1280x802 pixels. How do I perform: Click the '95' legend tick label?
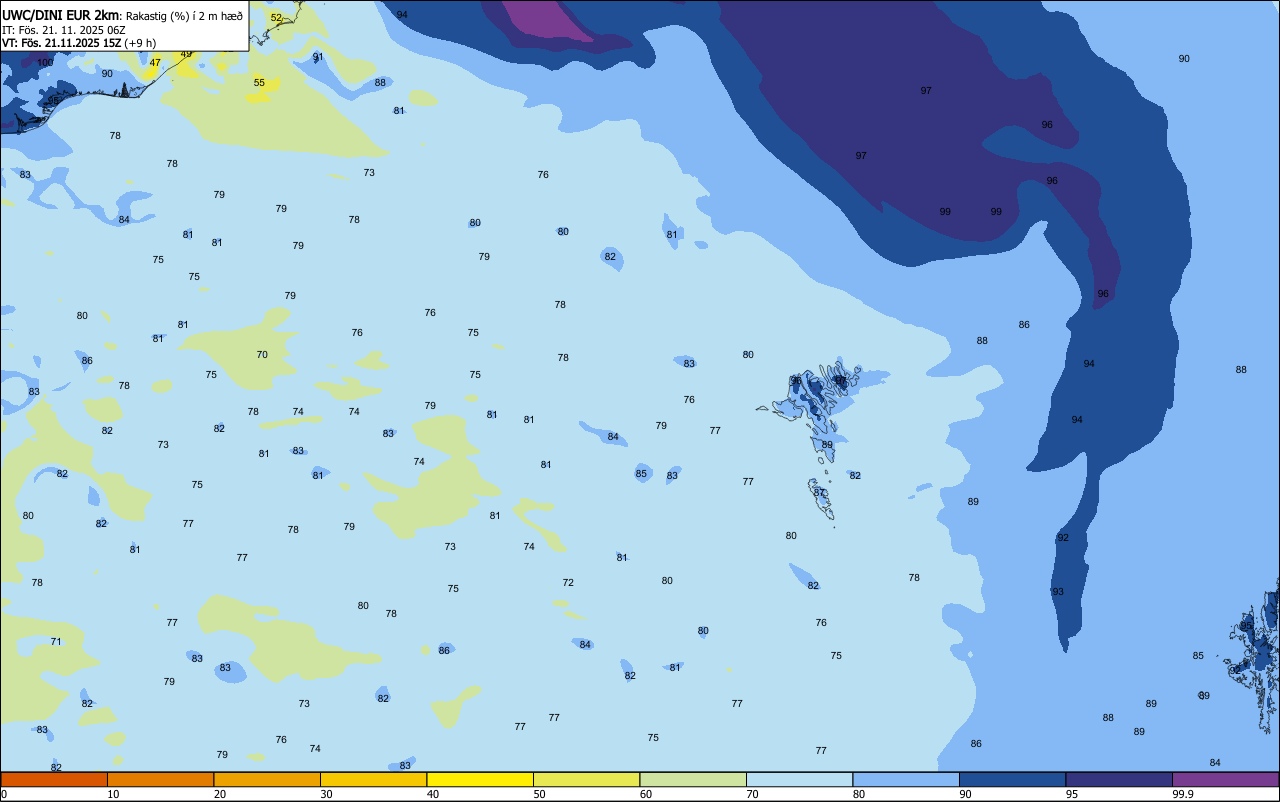point(1072,794)
